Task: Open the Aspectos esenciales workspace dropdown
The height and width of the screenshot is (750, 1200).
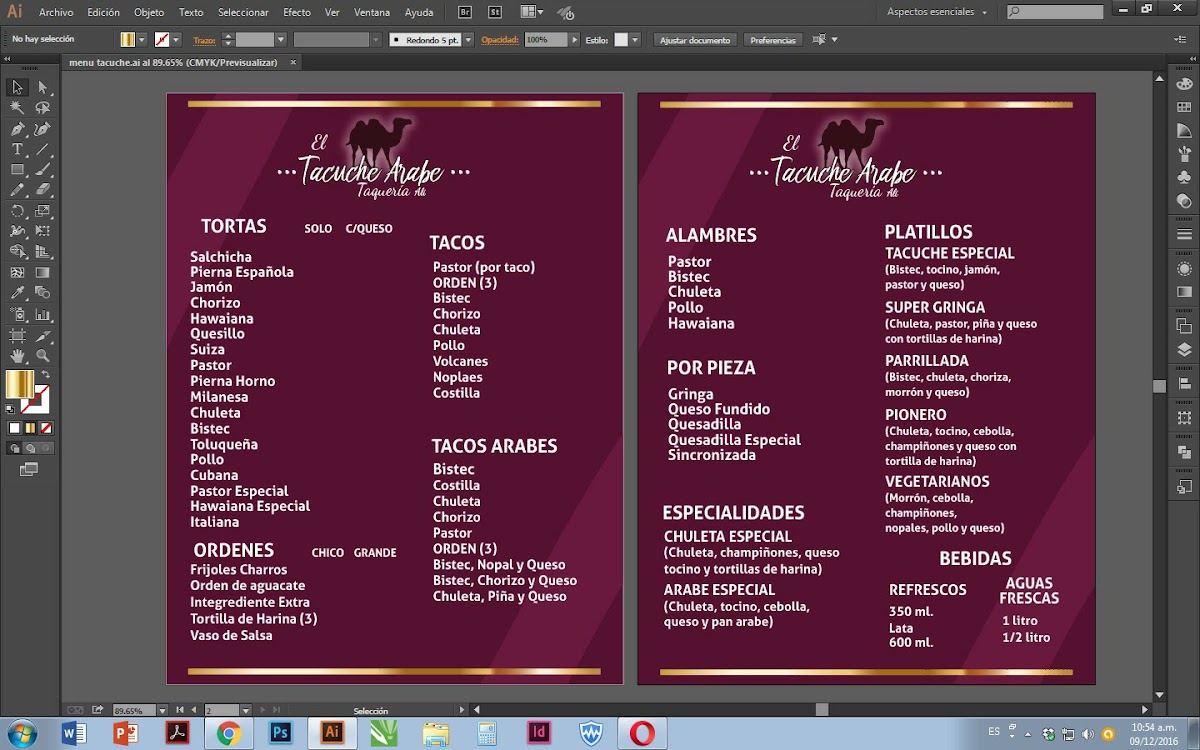Action: click(937, 12)
